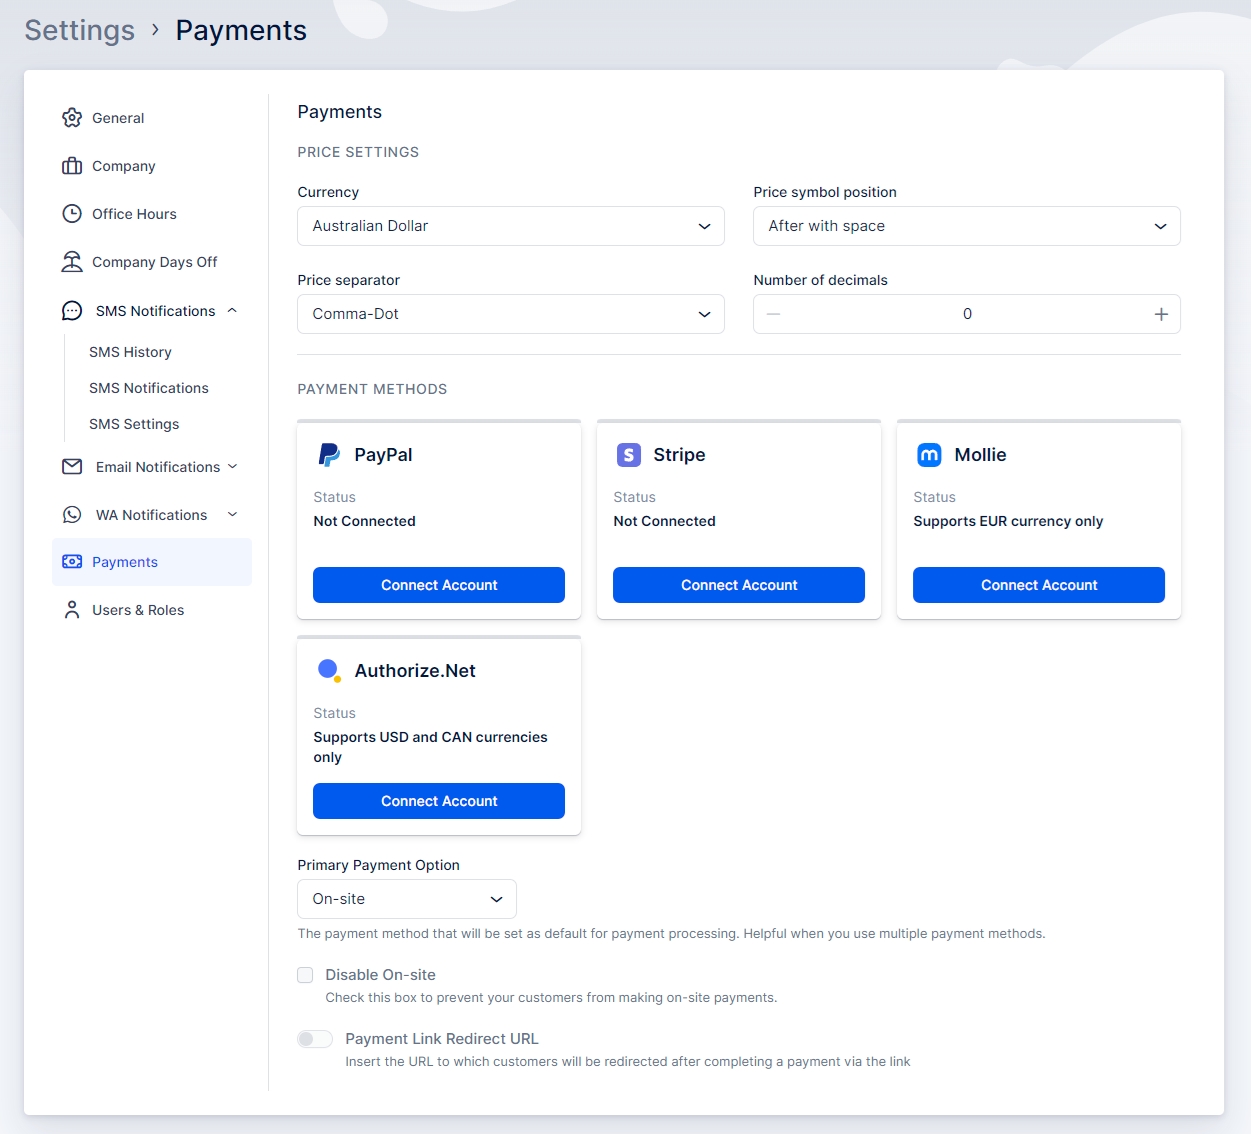Click the Company Days Off umbrella icon
Image resolution: width=1251 pixels, height=1134 pixels.
[72, 262]
